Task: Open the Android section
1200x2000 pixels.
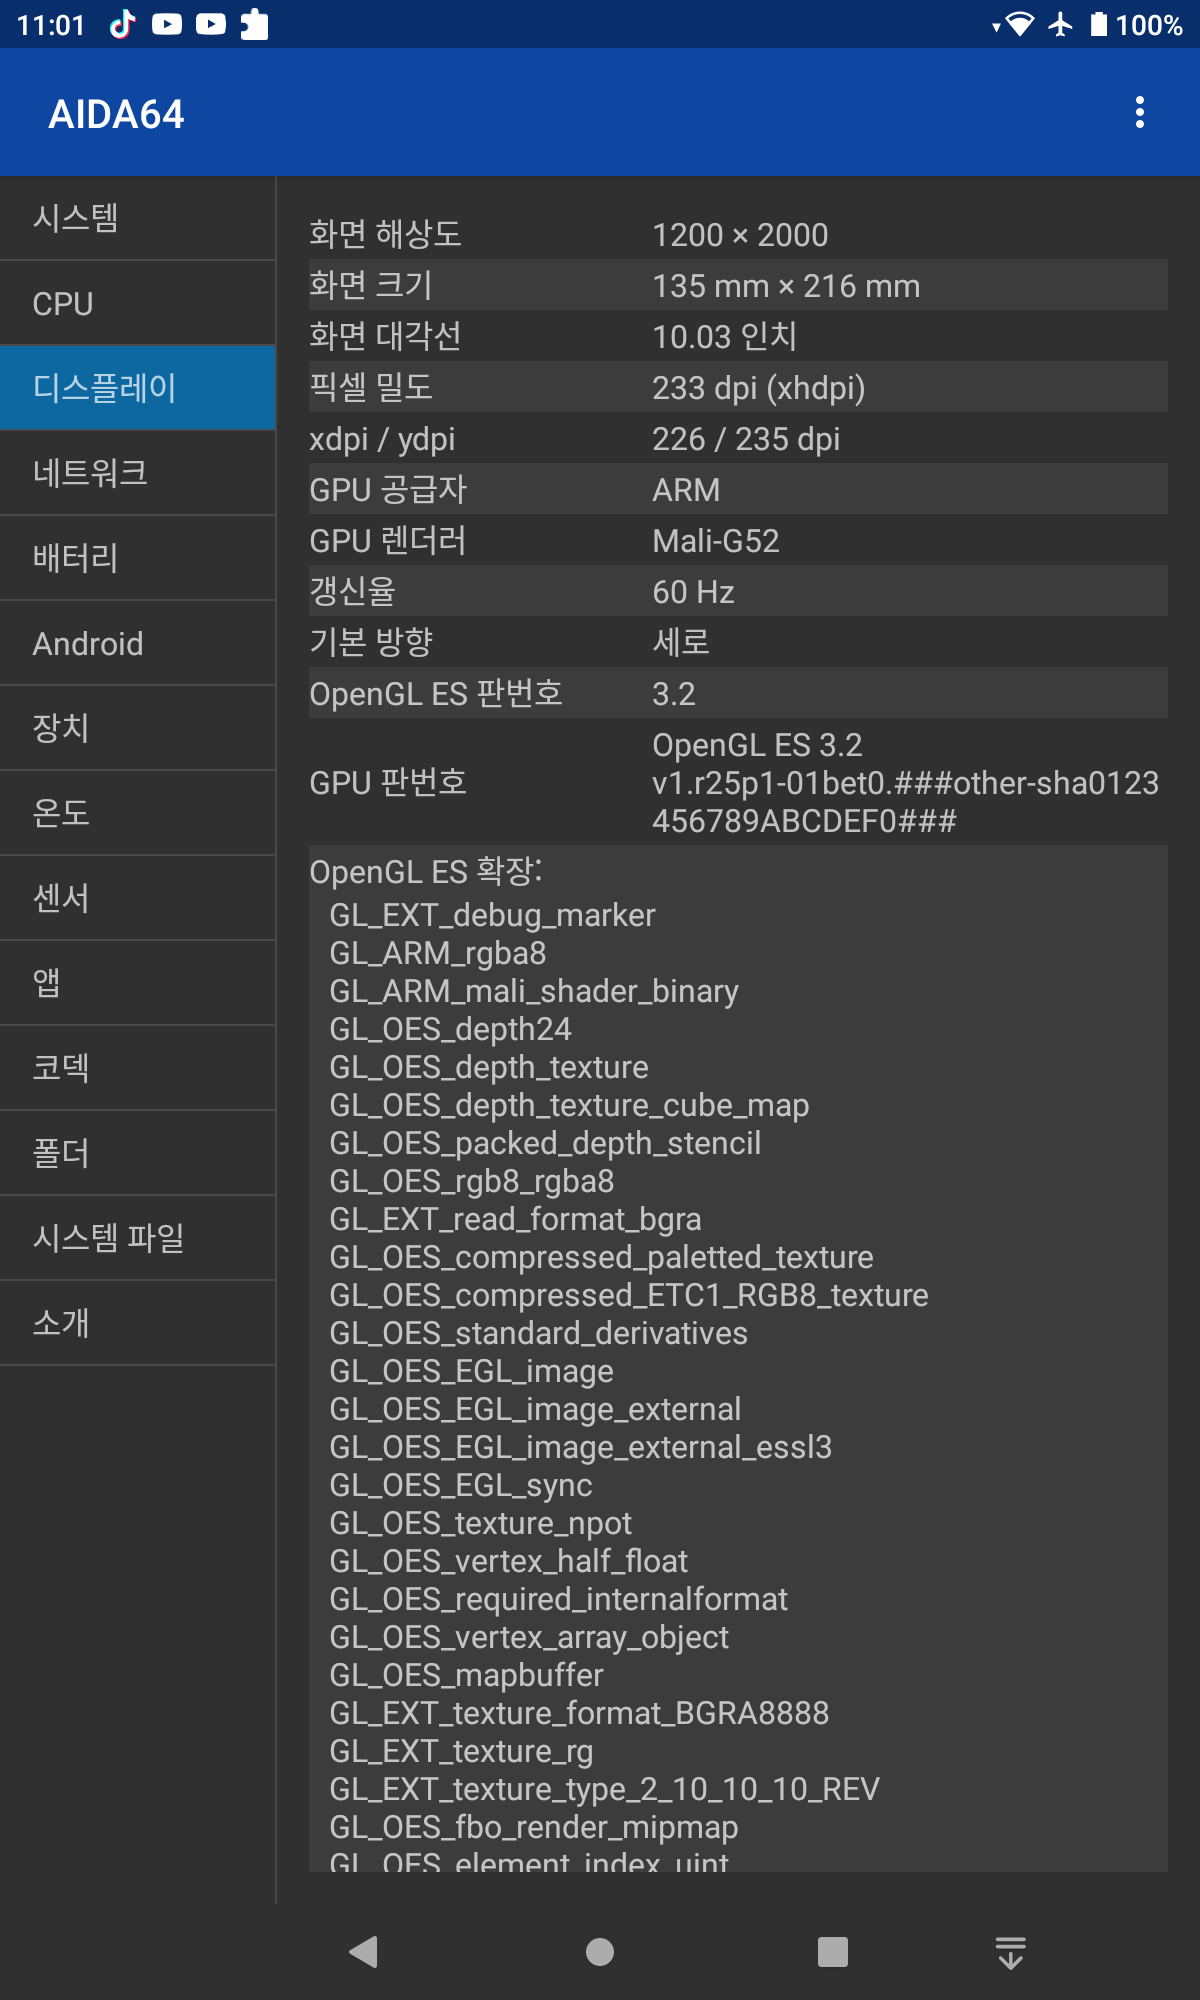Action: pyautogui.click(x=138, y=643)
